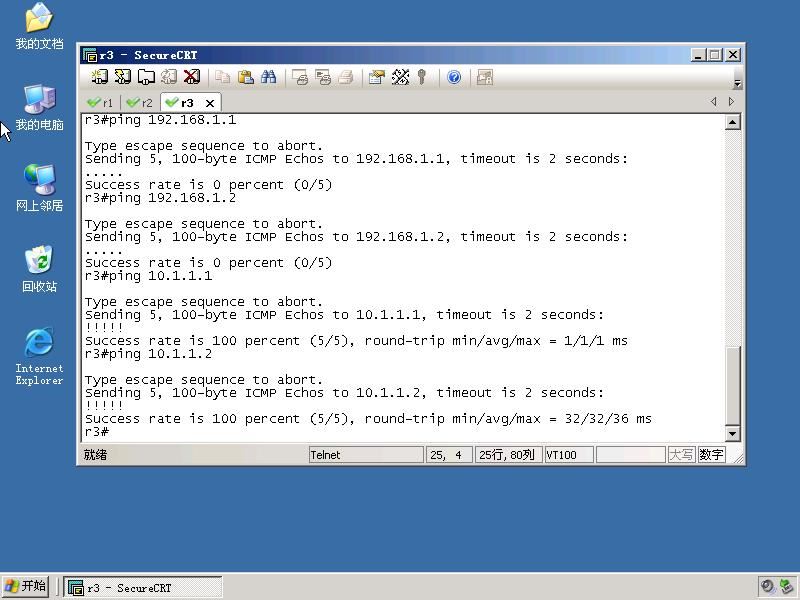The width and height of the screenshot is (800, 600).
Task: Click the terminal scrollbar up arrow
Action: (x=733, y=122)
